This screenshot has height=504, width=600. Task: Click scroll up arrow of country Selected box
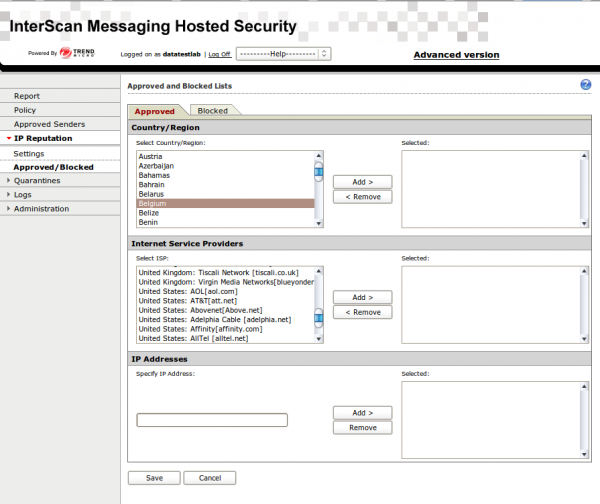(x=584, y=155)
